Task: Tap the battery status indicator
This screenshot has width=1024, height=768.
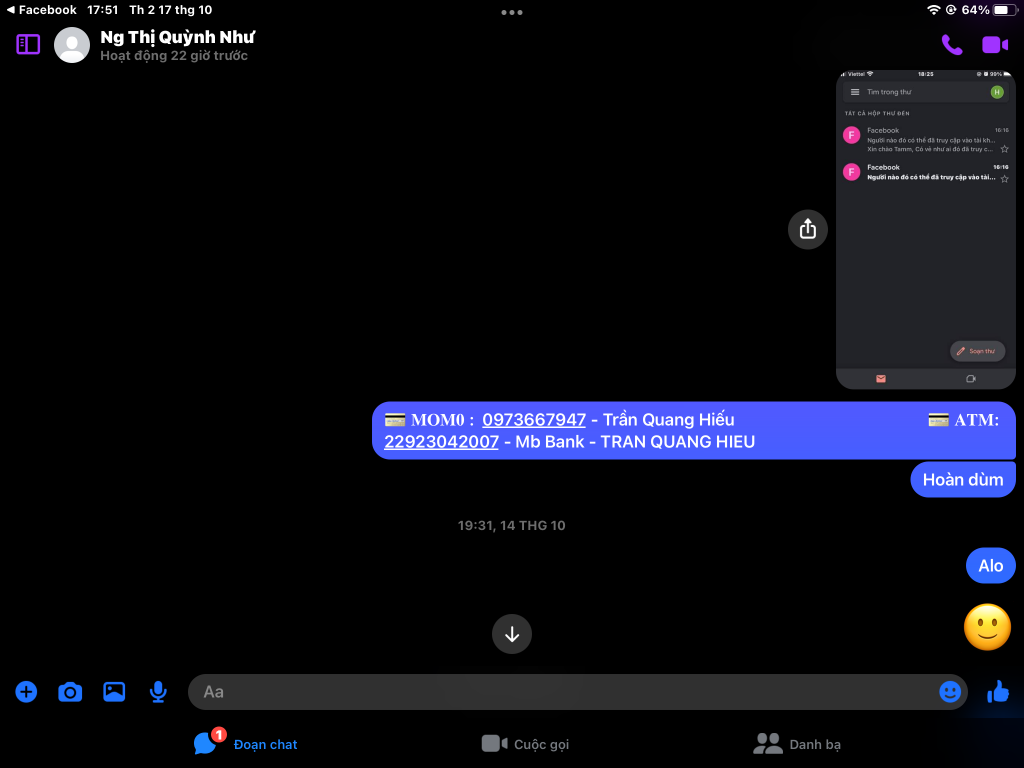Action: point(1006,10)
